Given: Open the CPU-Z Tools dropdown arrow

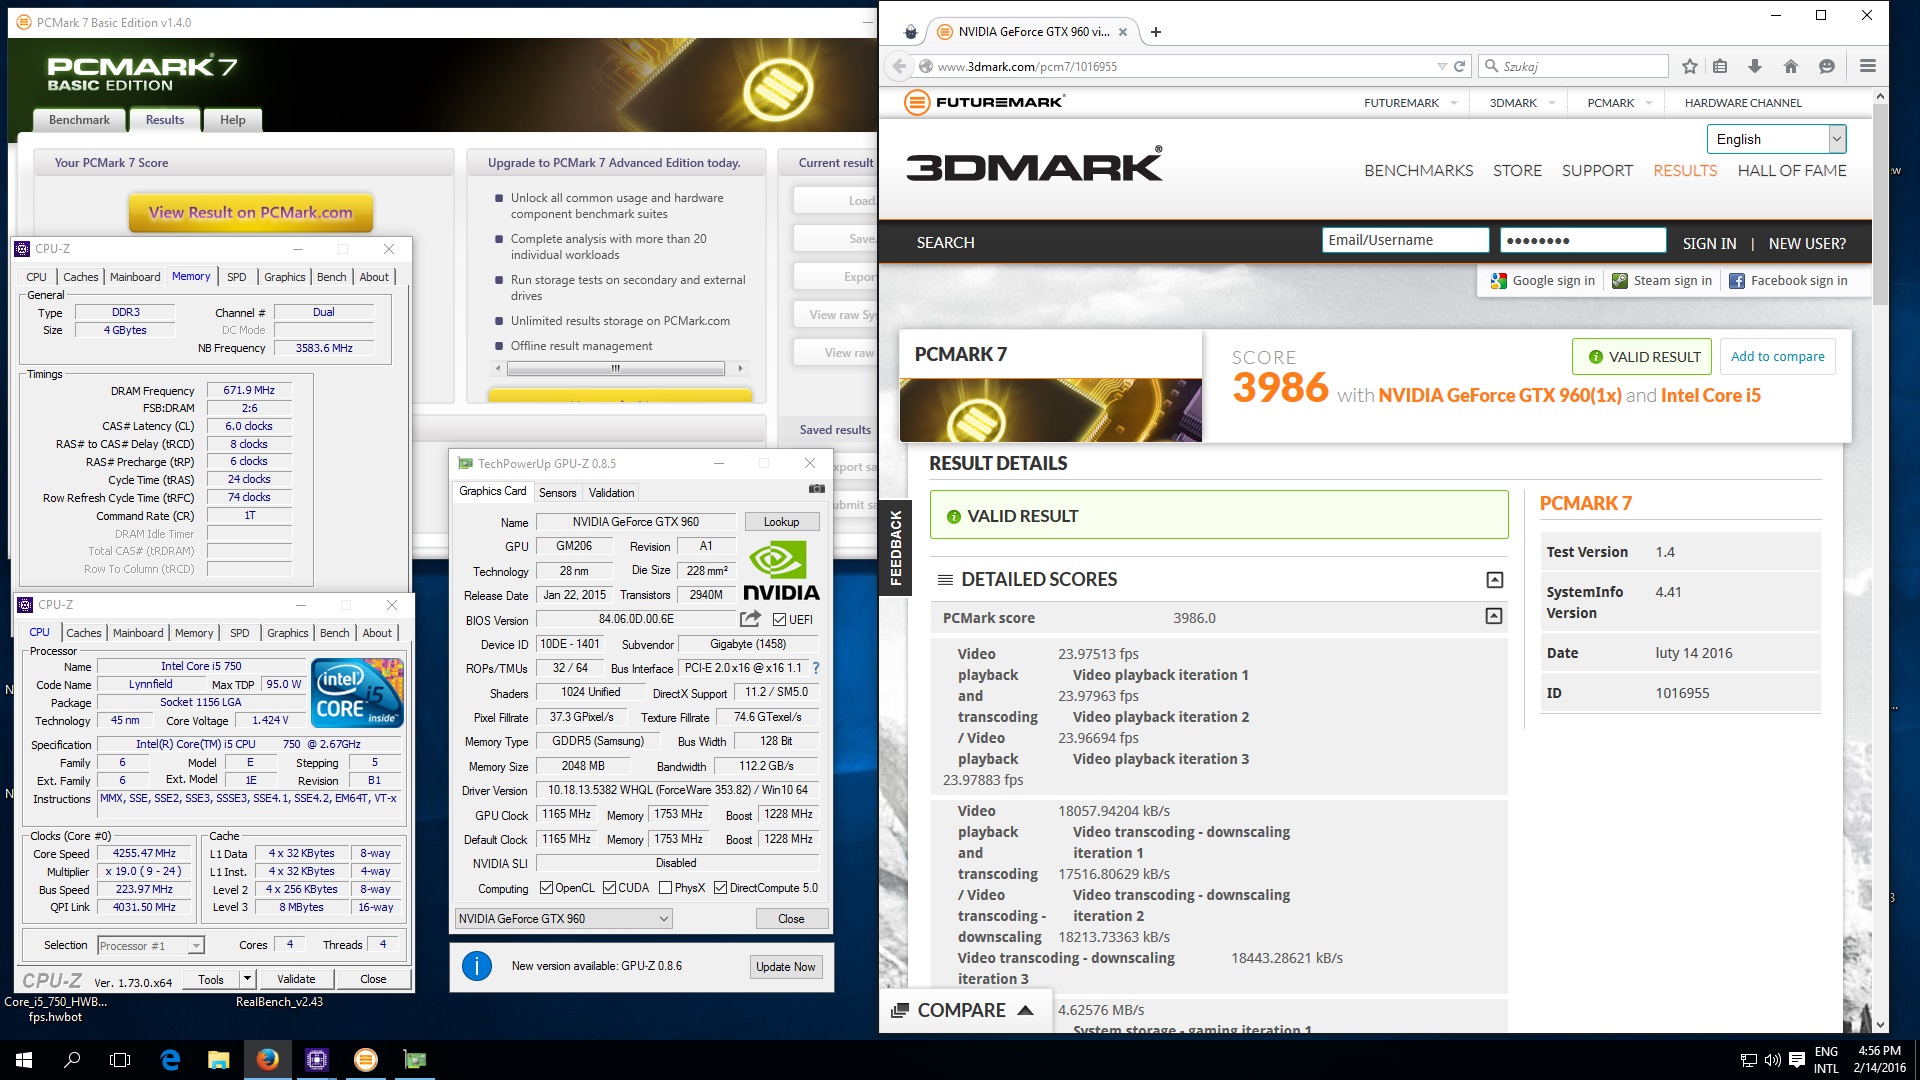Looking at the screenshot, I should [247, 979].
